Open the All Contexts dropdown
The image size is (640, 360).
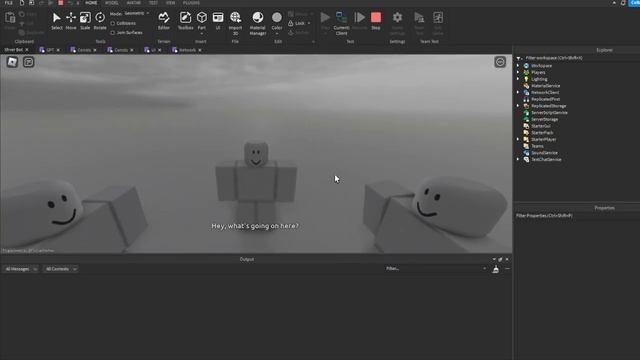[x=61, y=269]
